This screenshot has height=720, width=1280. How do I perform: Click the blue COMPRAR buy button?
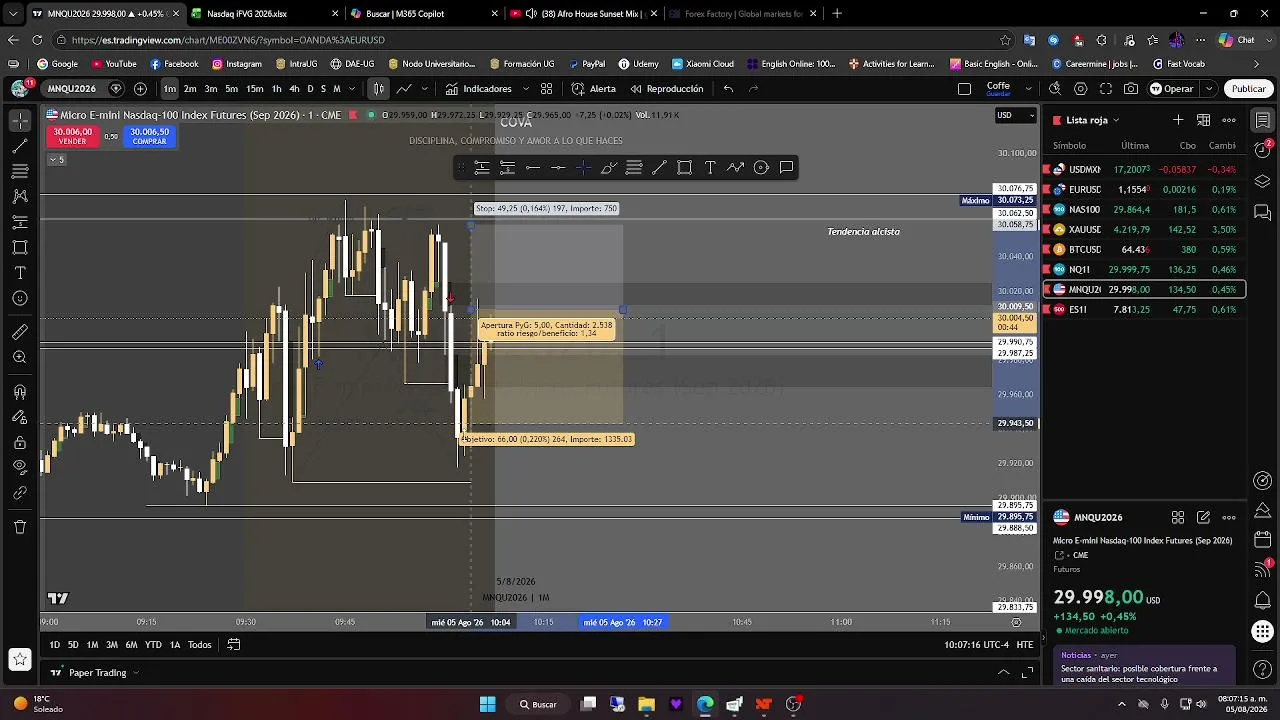click(x=150, y=136)
